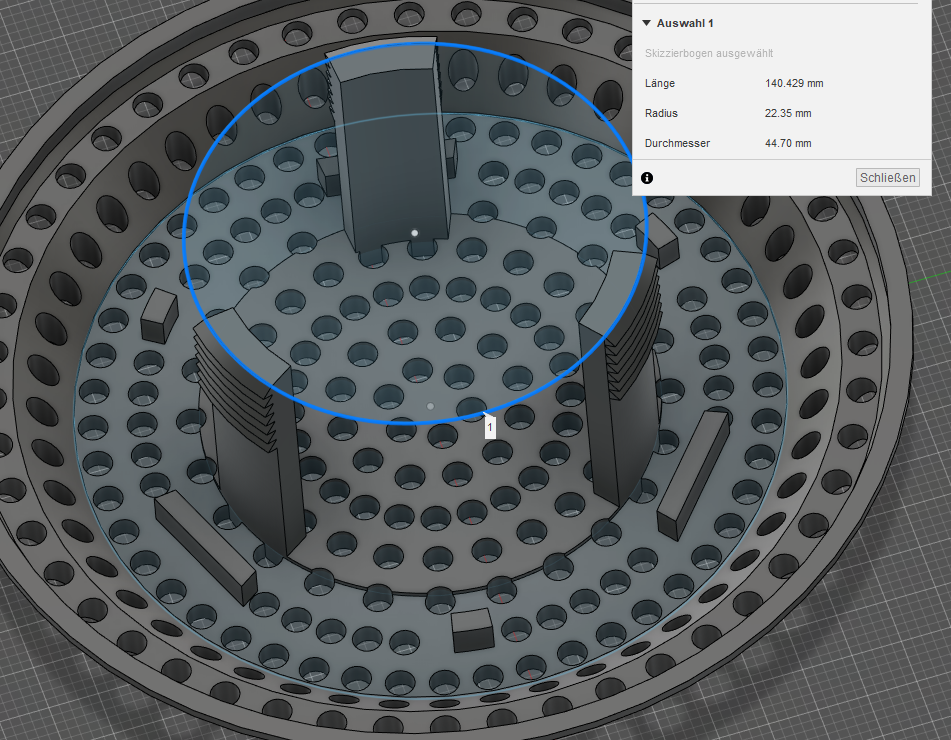Select the Länge value 140.429 mm
Screen dimensions: 951x740
pyautogui.click(x=794, y=83)
